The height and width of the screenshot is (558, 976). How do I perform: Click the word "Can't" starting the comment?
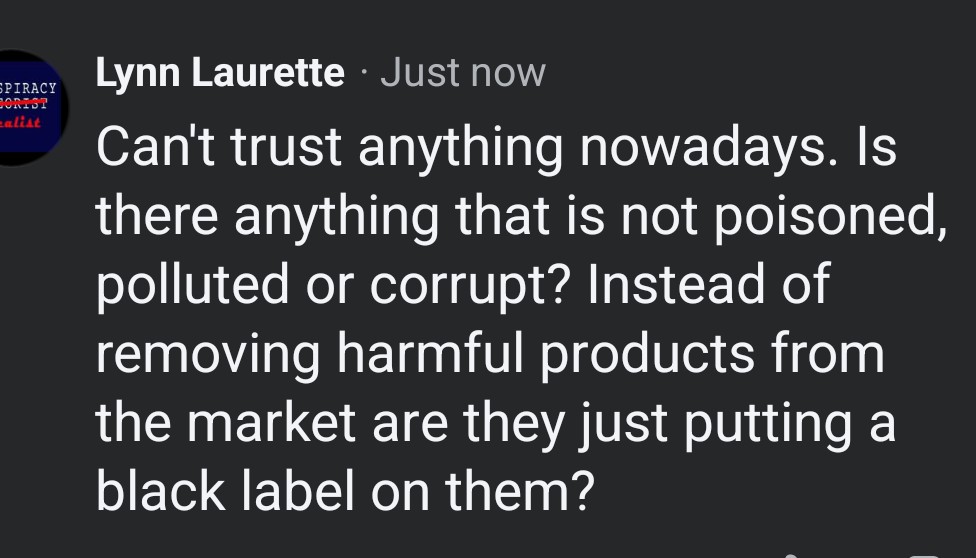click(157, 149)
